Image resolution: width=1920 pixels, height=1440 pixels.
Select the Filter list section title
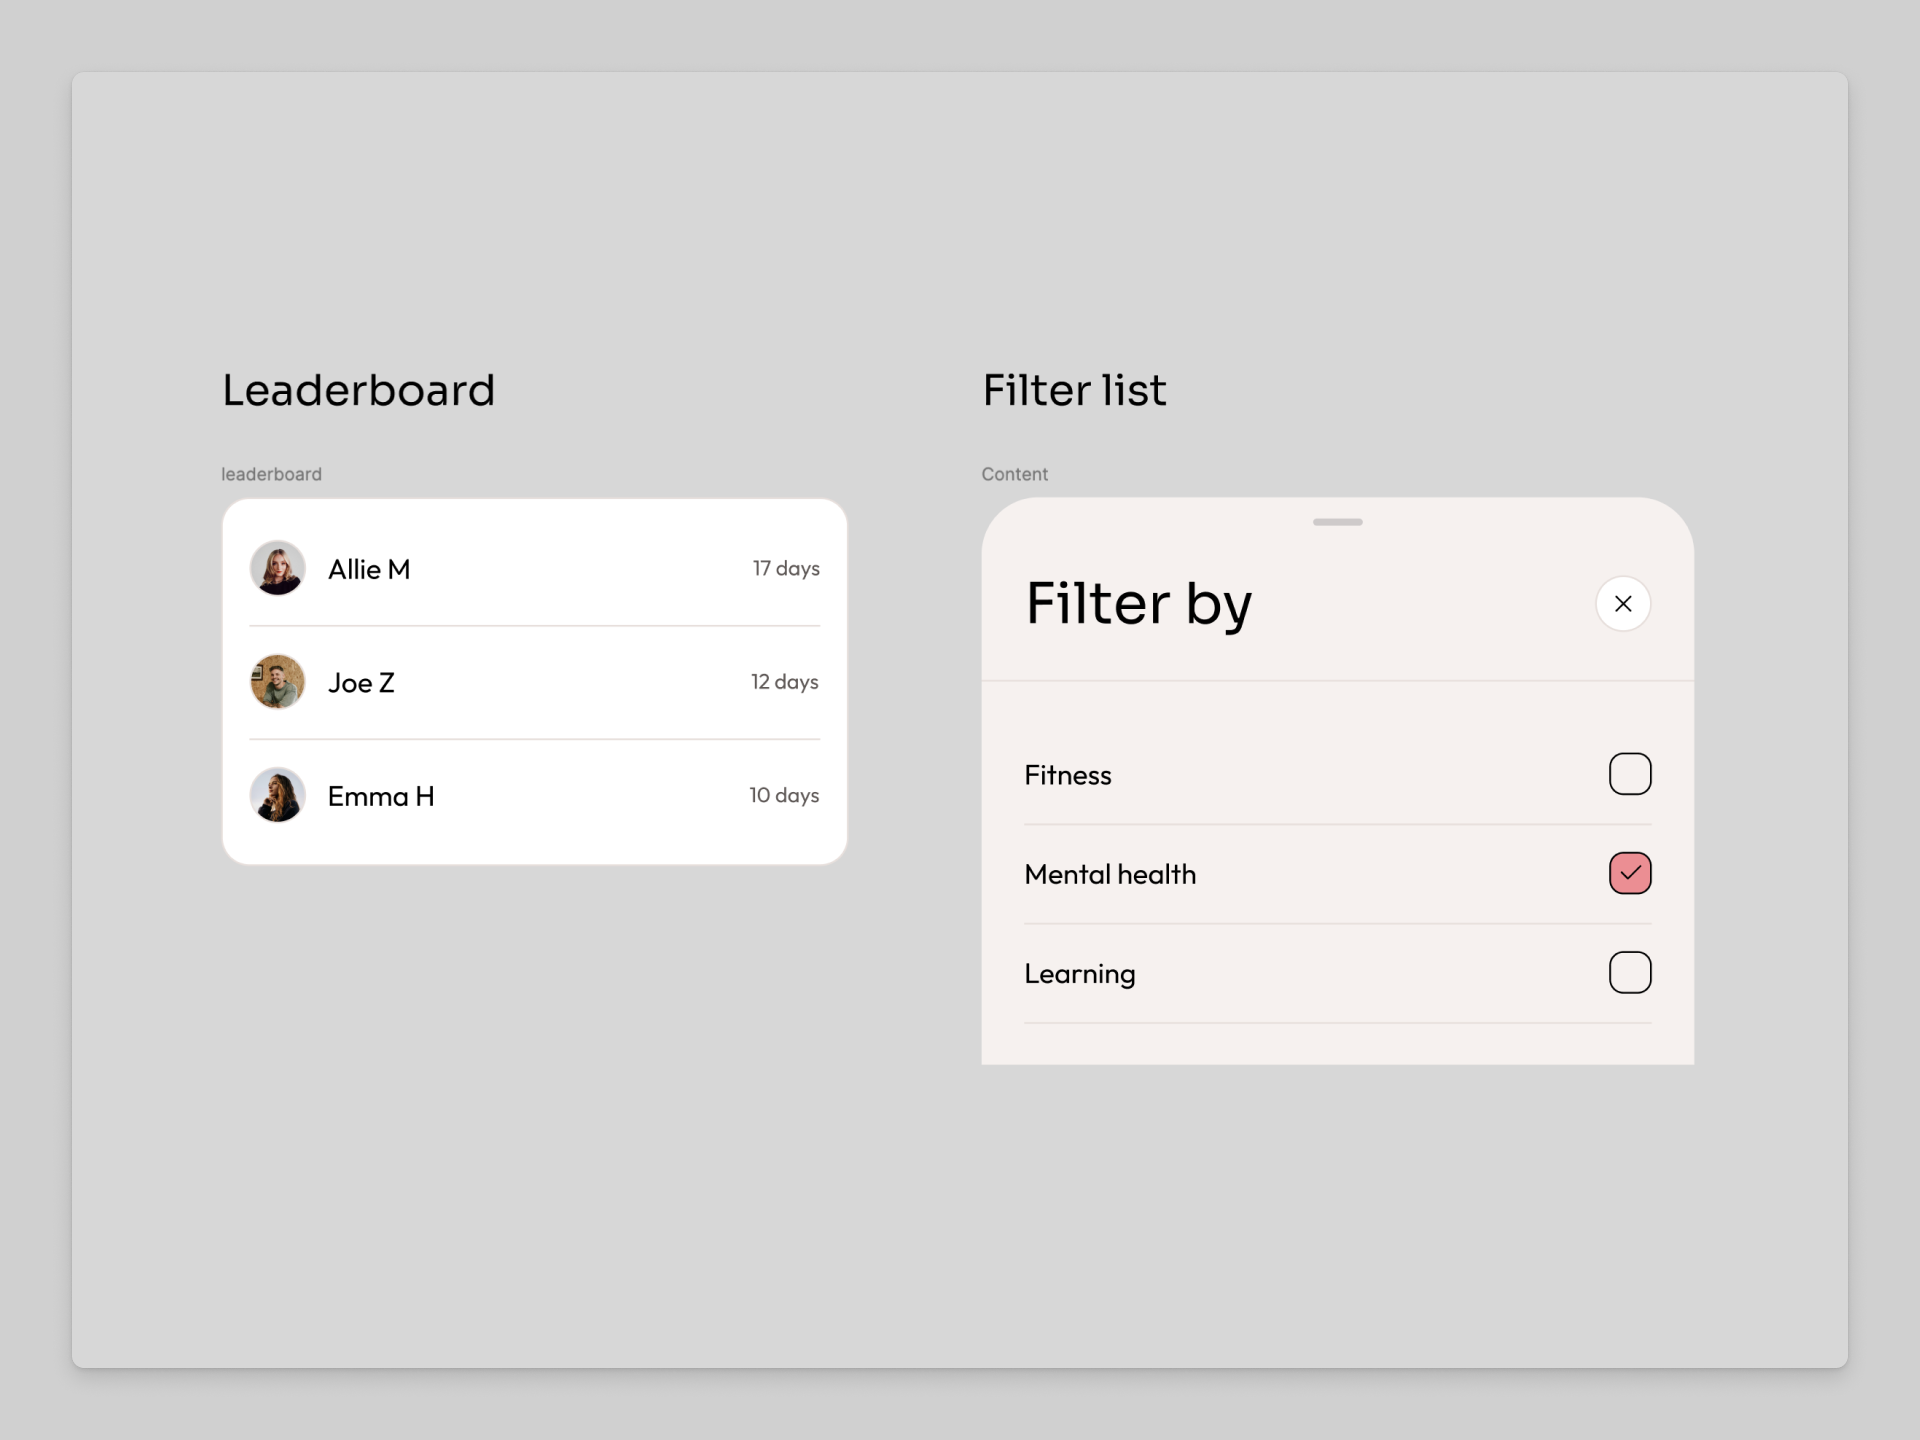pyautogui.click(x=1074, y=390)
